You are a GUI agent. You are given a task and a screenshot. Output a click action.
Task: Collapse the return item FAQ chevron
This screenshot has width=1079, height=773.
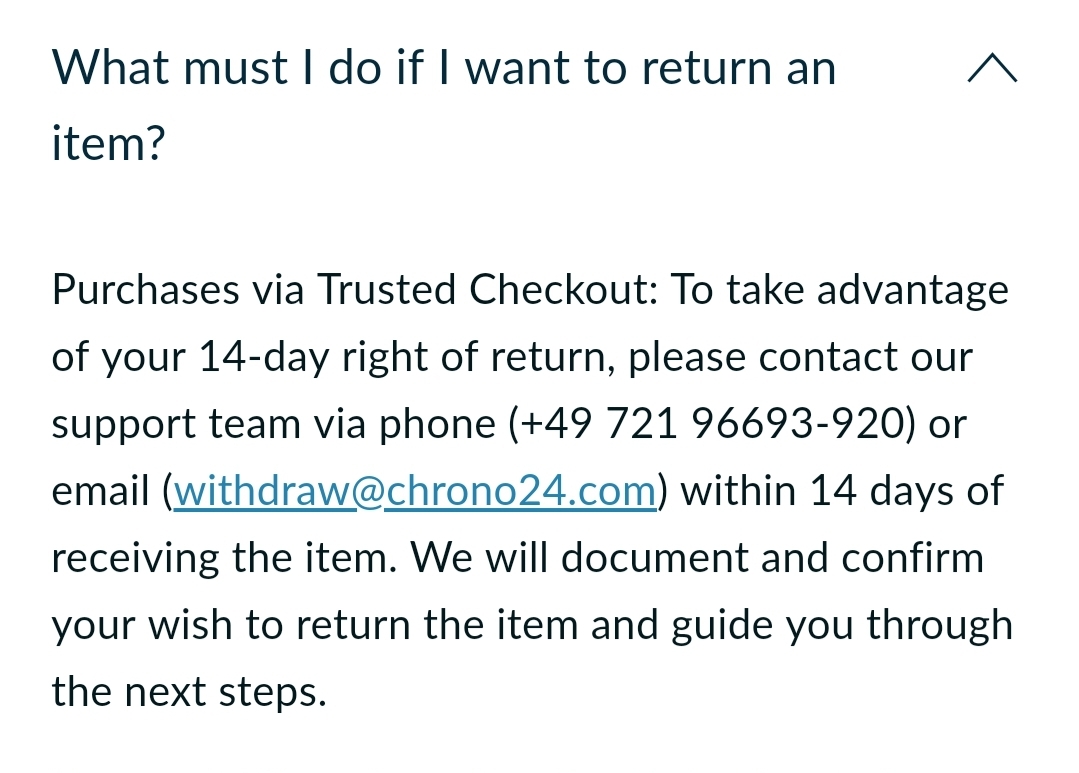(x=992, y=69)
